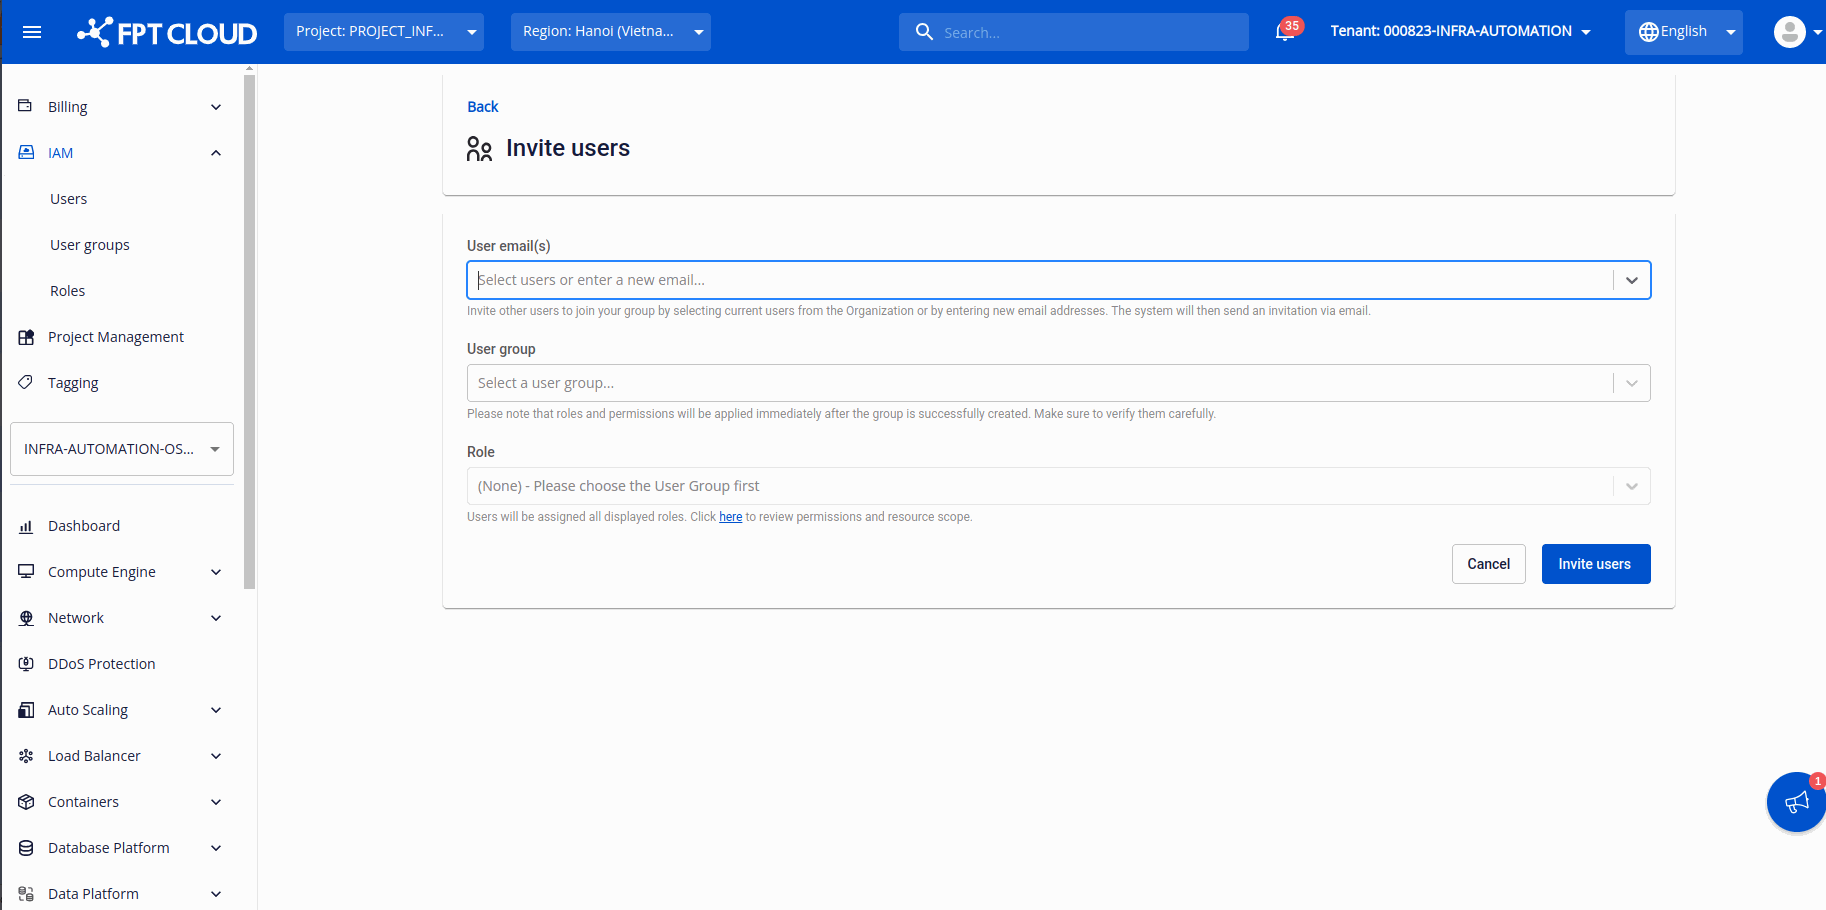Expand the Network menu chevron
Viewport: 1826px width, 910px height.
216,618
